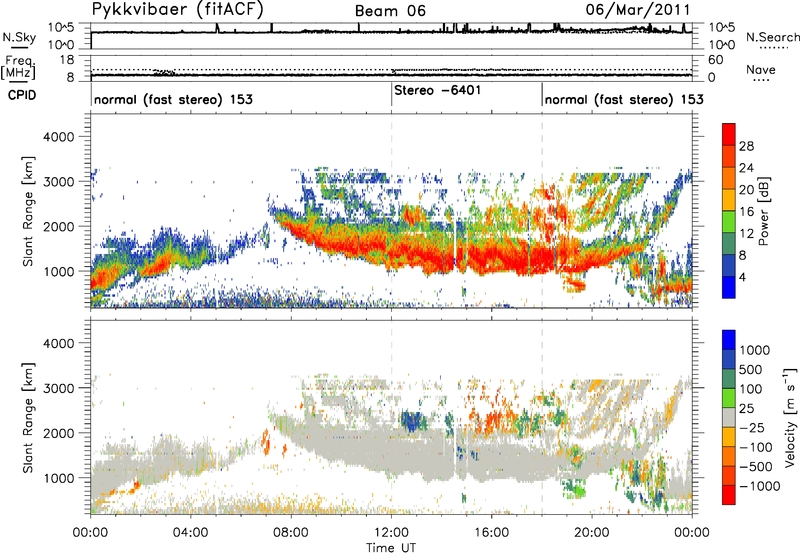
Task: Click the 2000 range tick in velocity panel
Action: click(58, 433)
